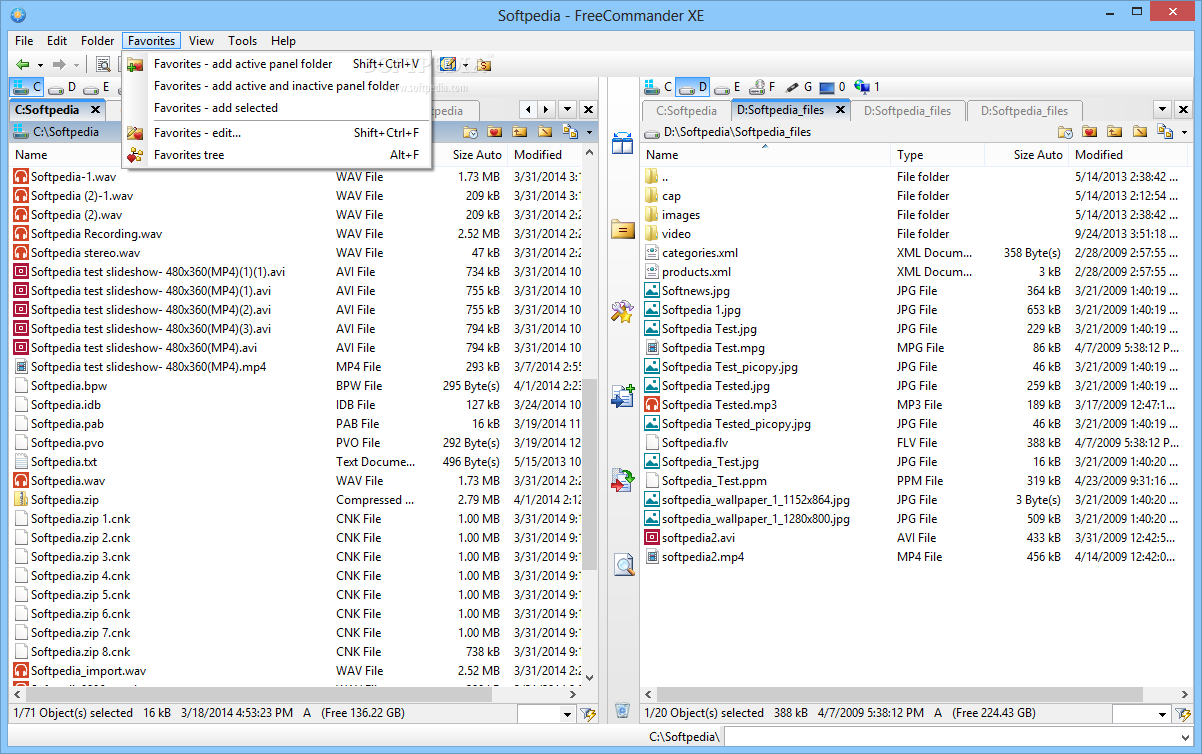Select drive E in right panel
This screenshot has width=1202, height=754.
[x=728, y=87]
